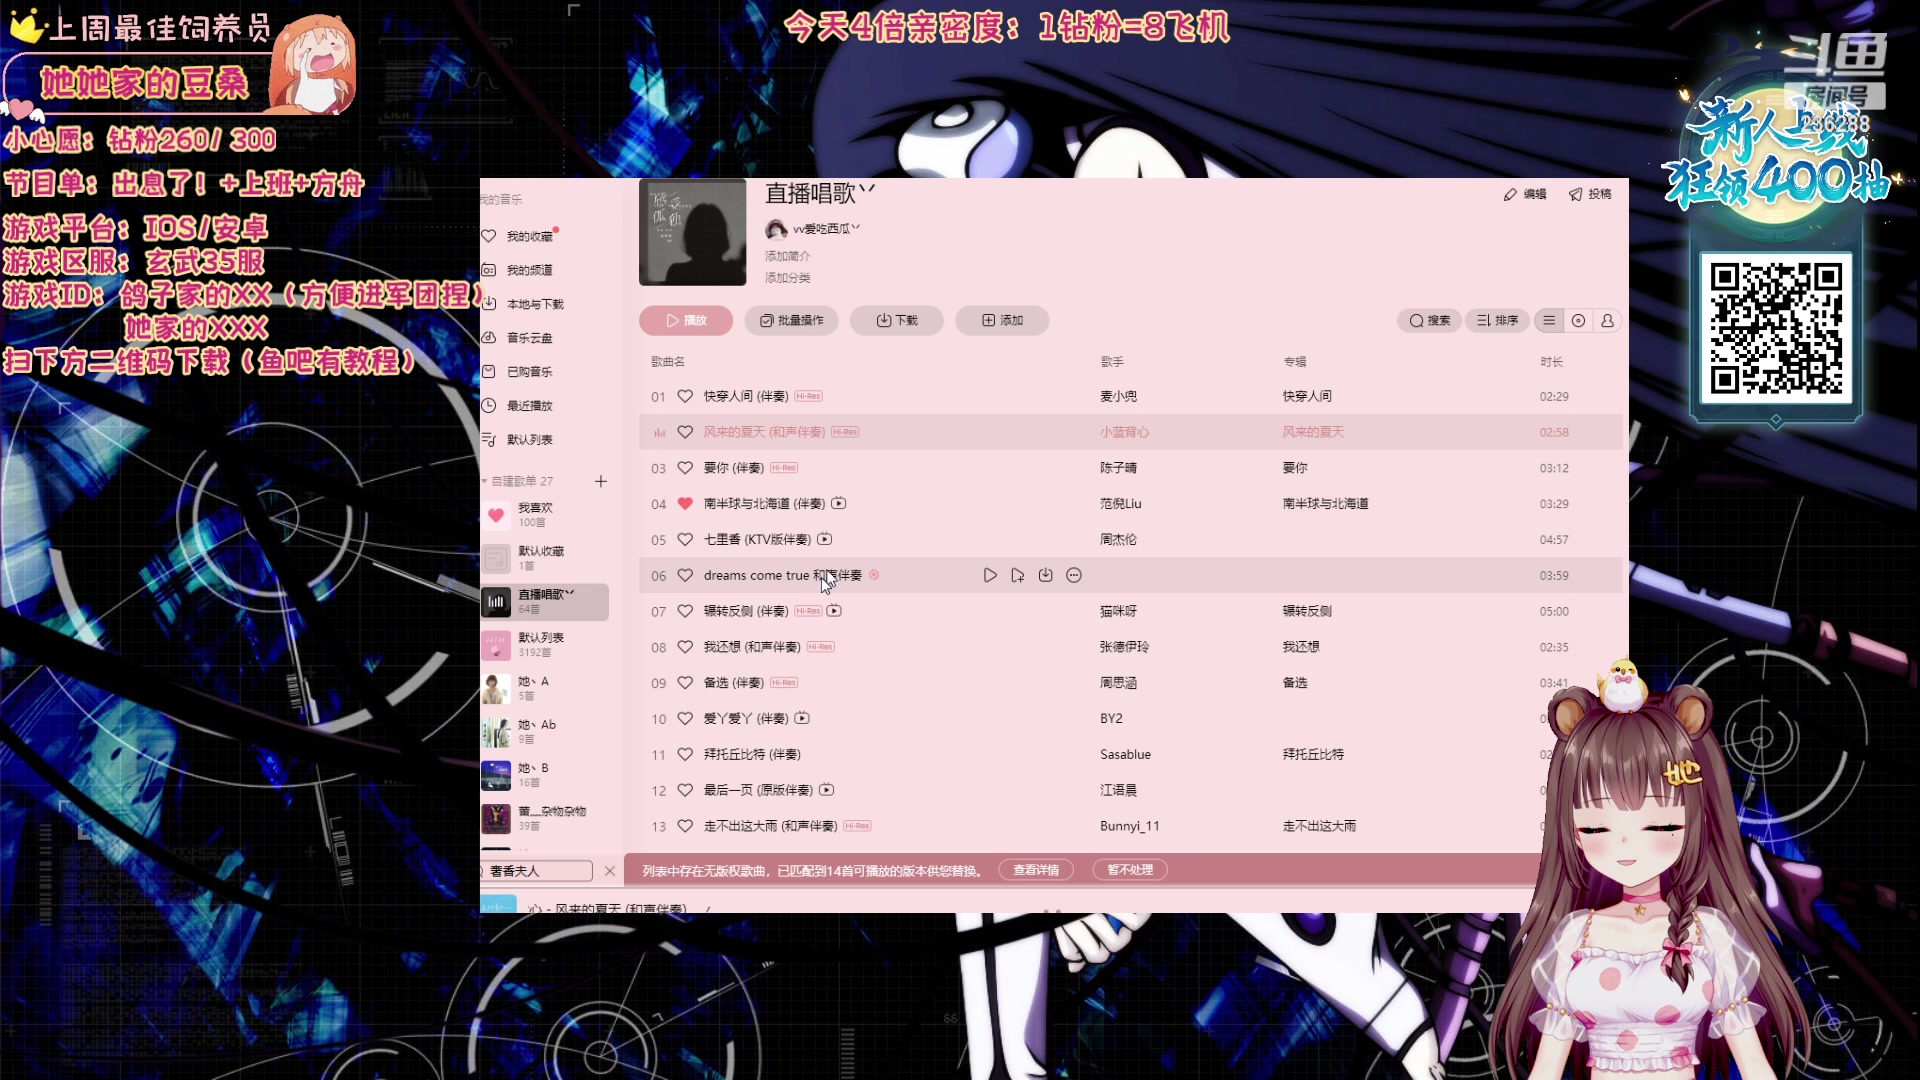Open 我的收藏 in the sidebar
Image resolution: width=1920 pixels, height=1080 pixels.
click(529, 236)
